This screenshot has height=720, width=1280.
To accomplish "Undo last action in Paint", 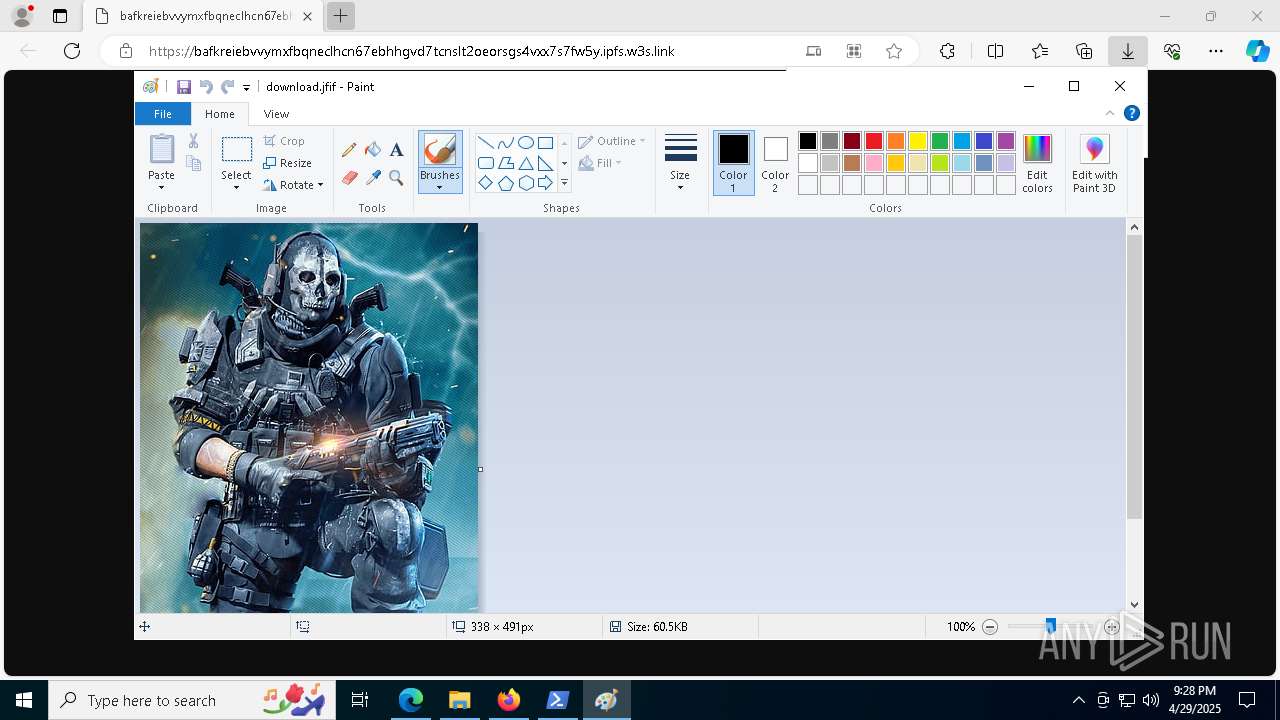I will point(206,87).
